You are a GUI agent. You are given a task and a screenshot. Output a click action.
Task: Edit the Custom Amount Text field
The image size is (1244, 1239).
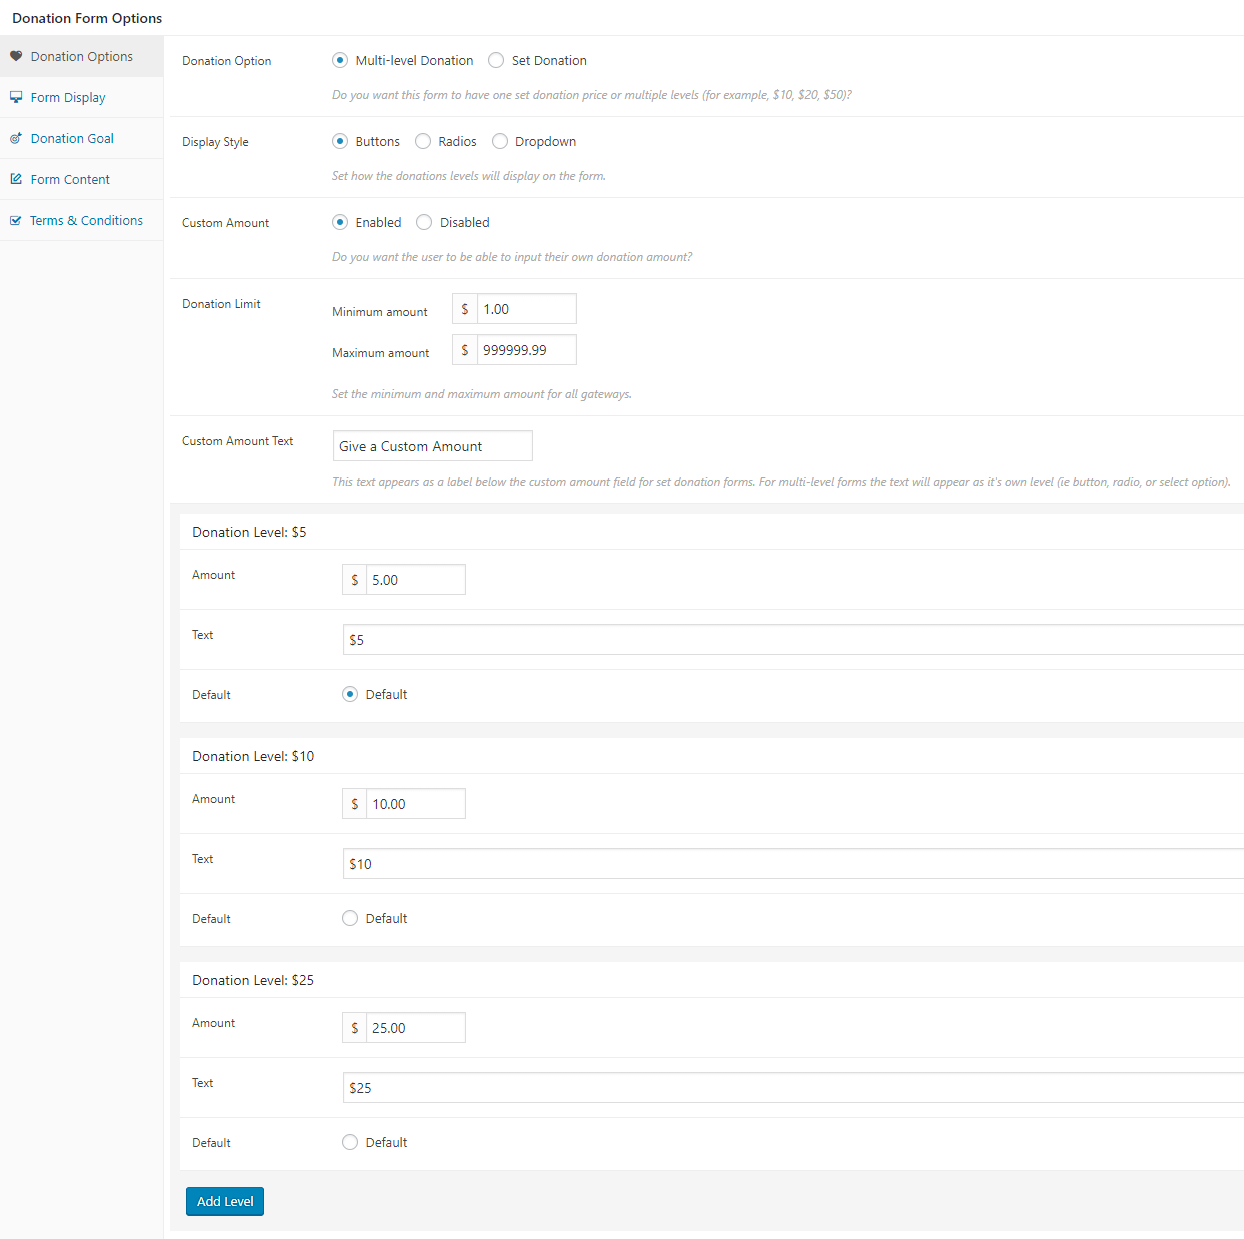click(432, 445)
